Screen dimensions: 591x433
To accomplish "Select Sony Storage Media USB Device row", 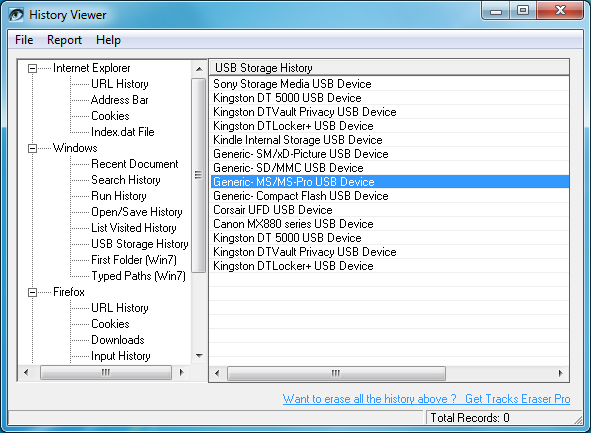I will [x=389, y=84].
